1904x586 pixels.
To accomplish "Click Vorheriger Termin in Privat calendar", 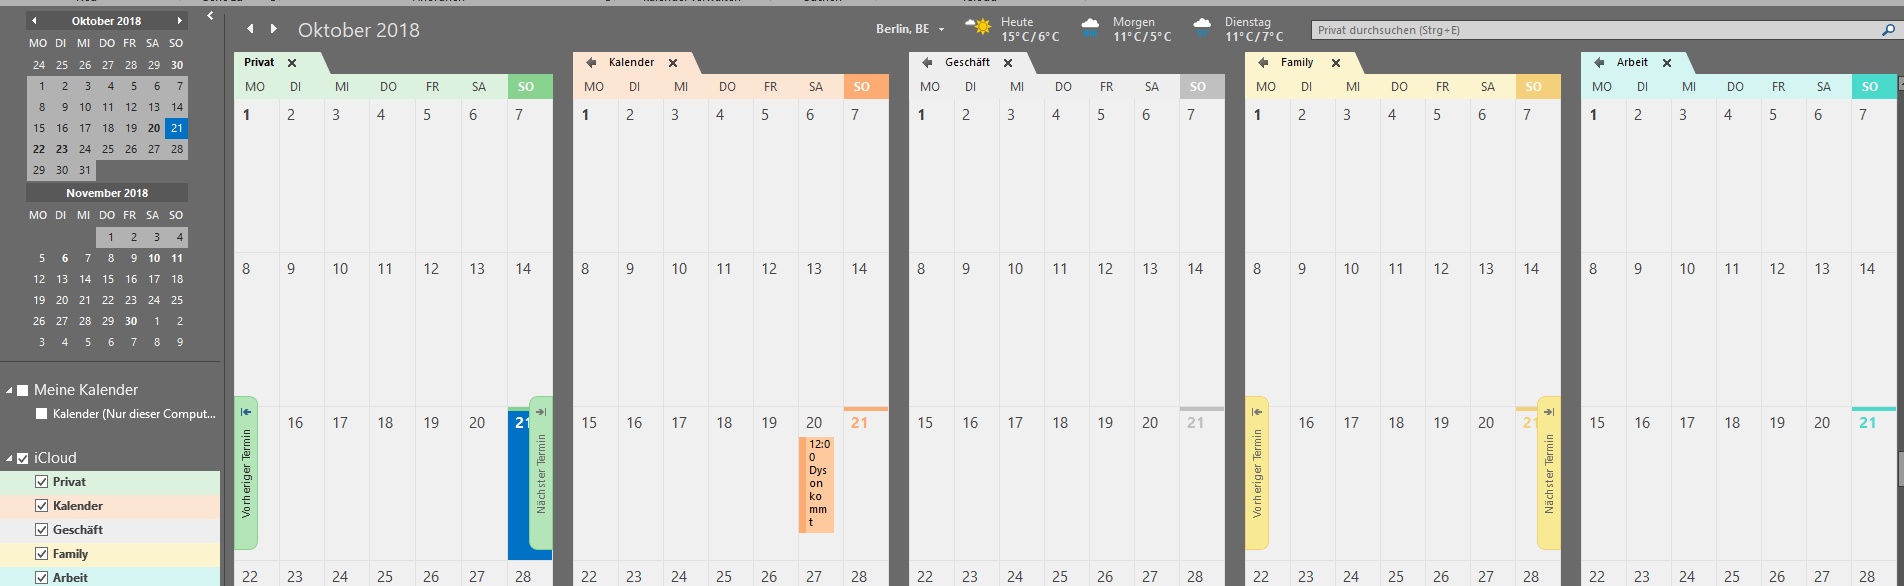I will pos(246,473).
